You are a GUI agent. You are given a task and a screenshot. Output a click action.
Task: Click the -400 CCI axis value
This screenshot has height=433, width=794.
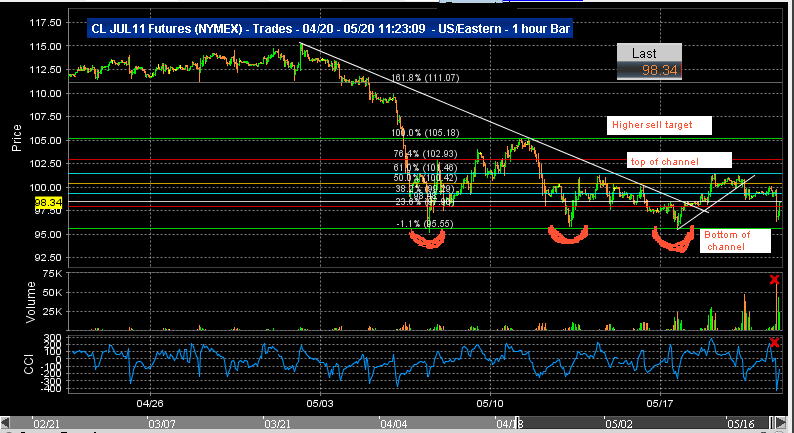pos(51,388)
